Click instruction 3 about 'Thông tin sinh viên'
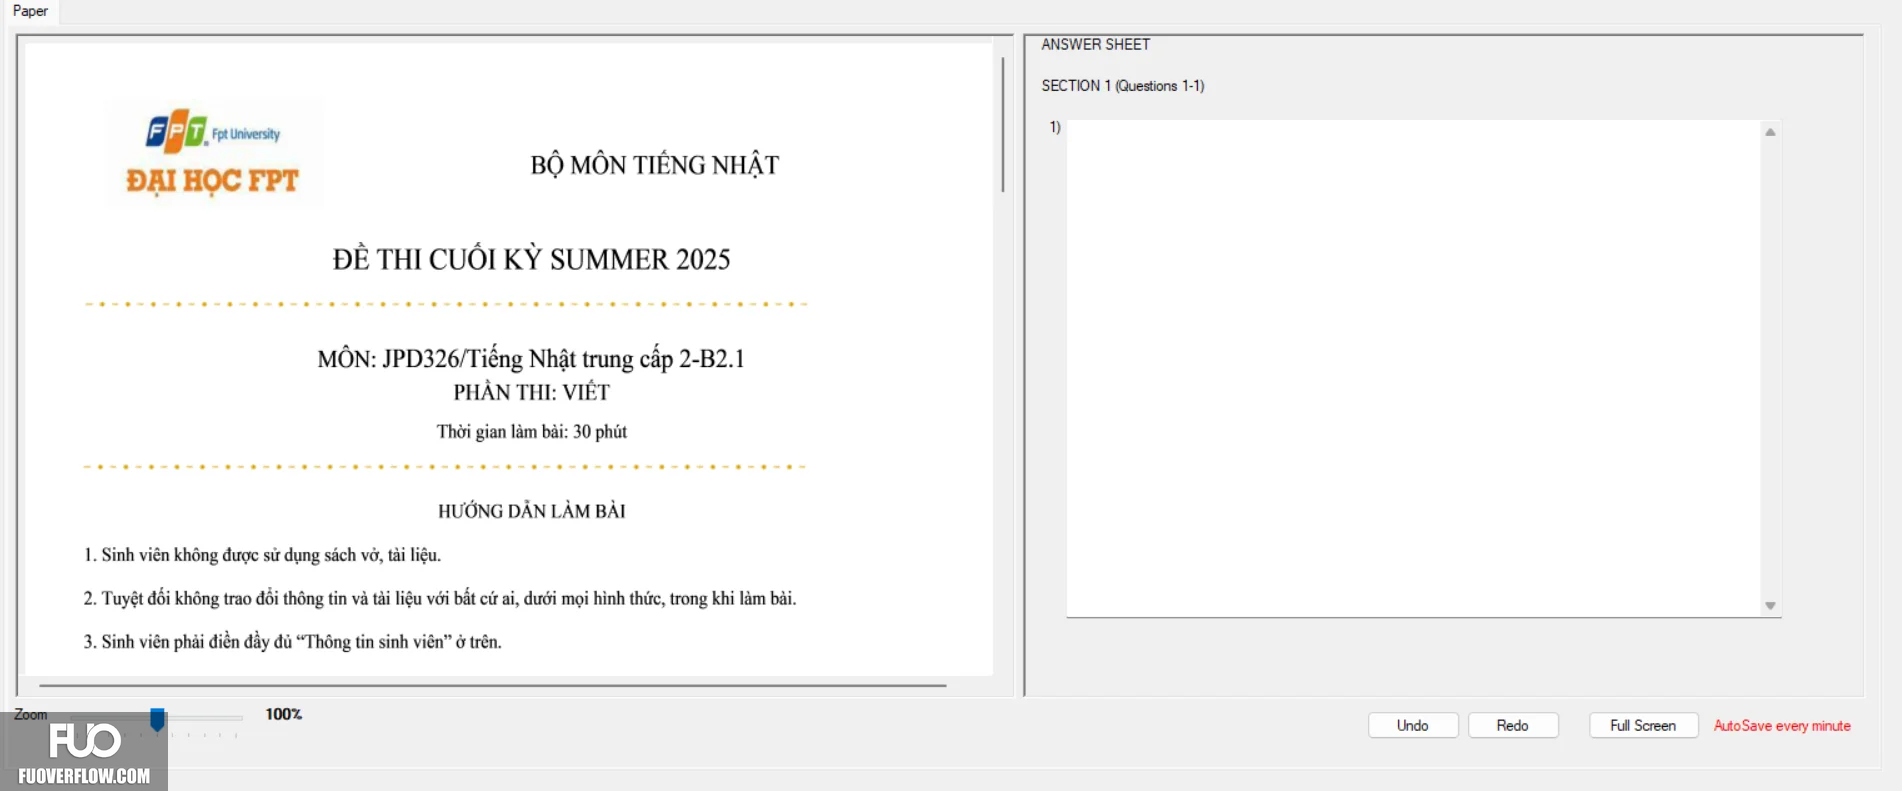The height and width of the screenshot is (791, 1902). (x=292, y=642)
